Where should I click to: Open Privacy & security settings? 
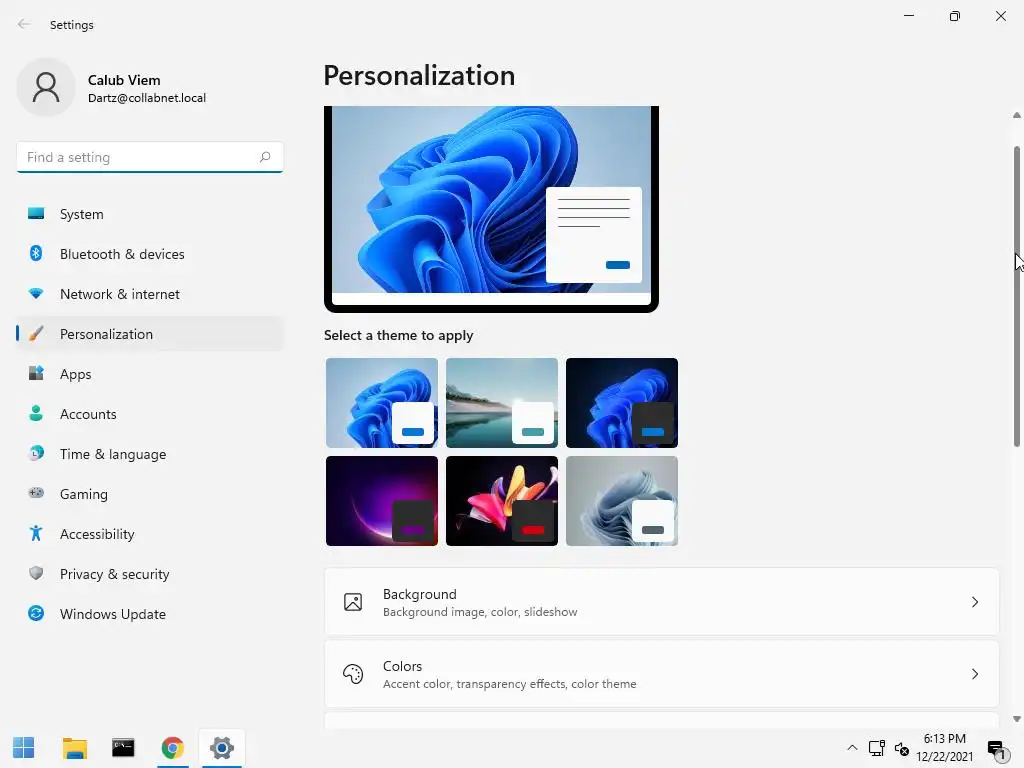(x=150, y=574)
